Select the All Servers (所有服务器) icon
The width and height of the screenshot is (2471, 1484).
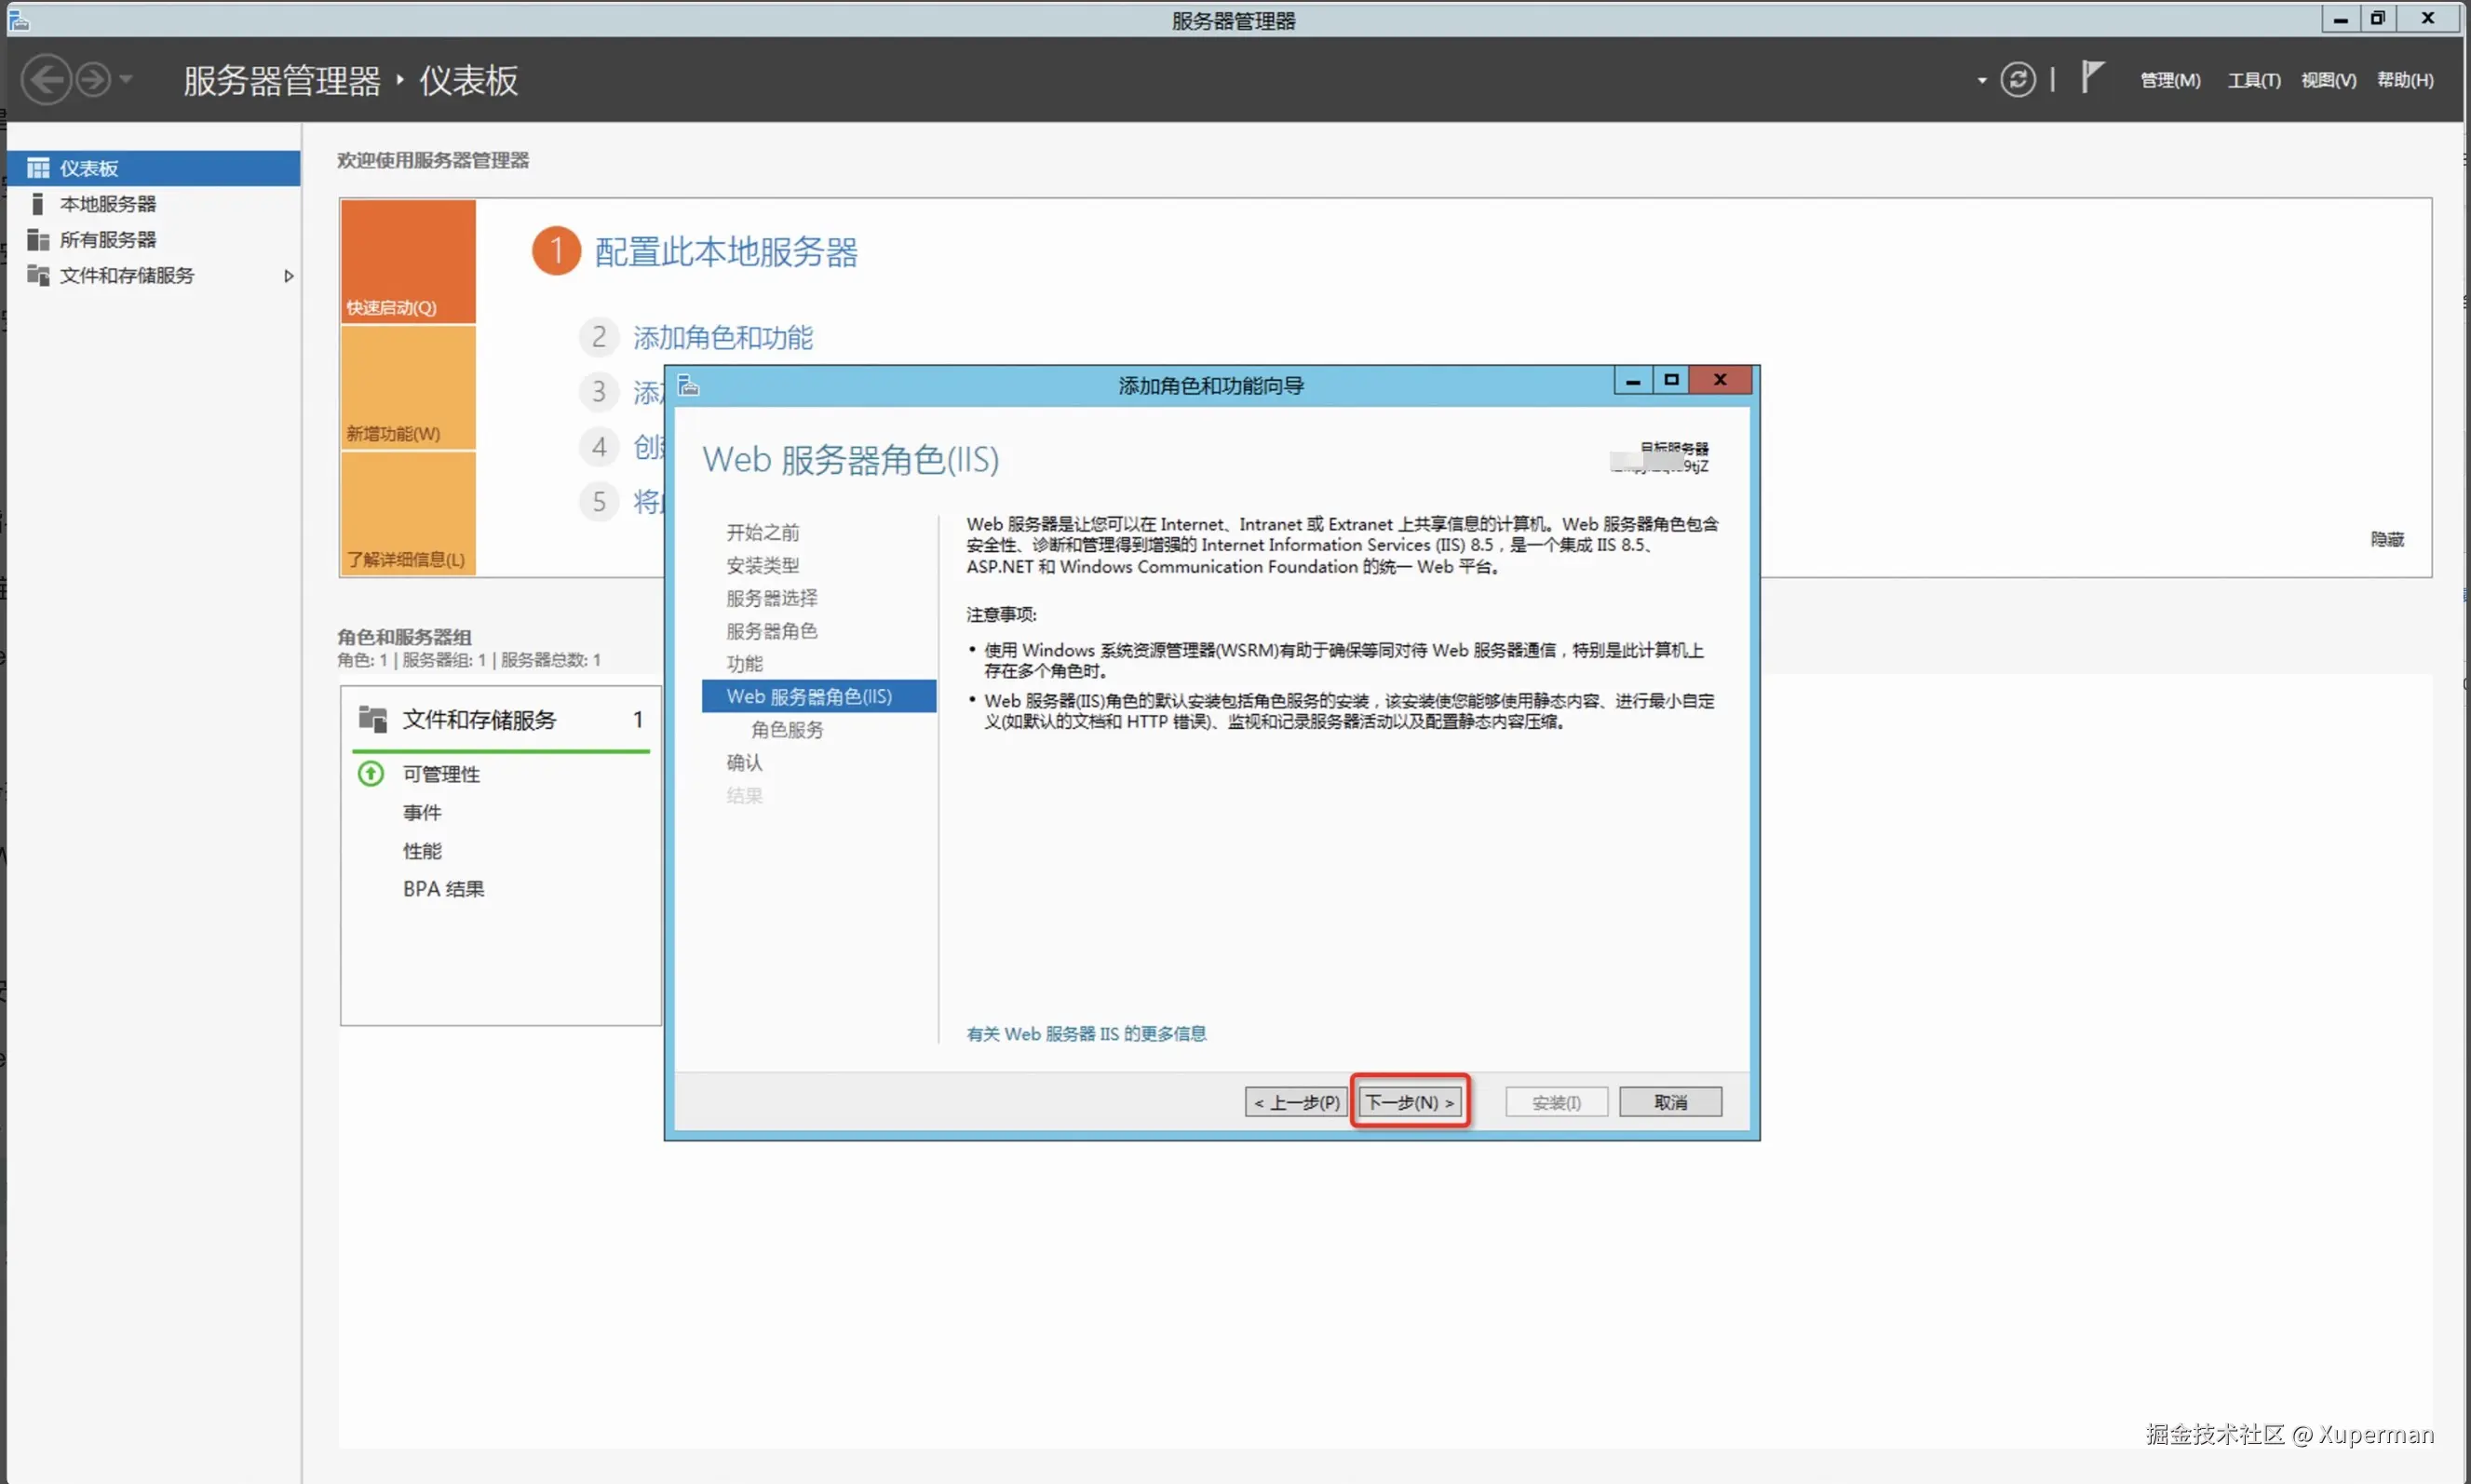tap(38, 240)
